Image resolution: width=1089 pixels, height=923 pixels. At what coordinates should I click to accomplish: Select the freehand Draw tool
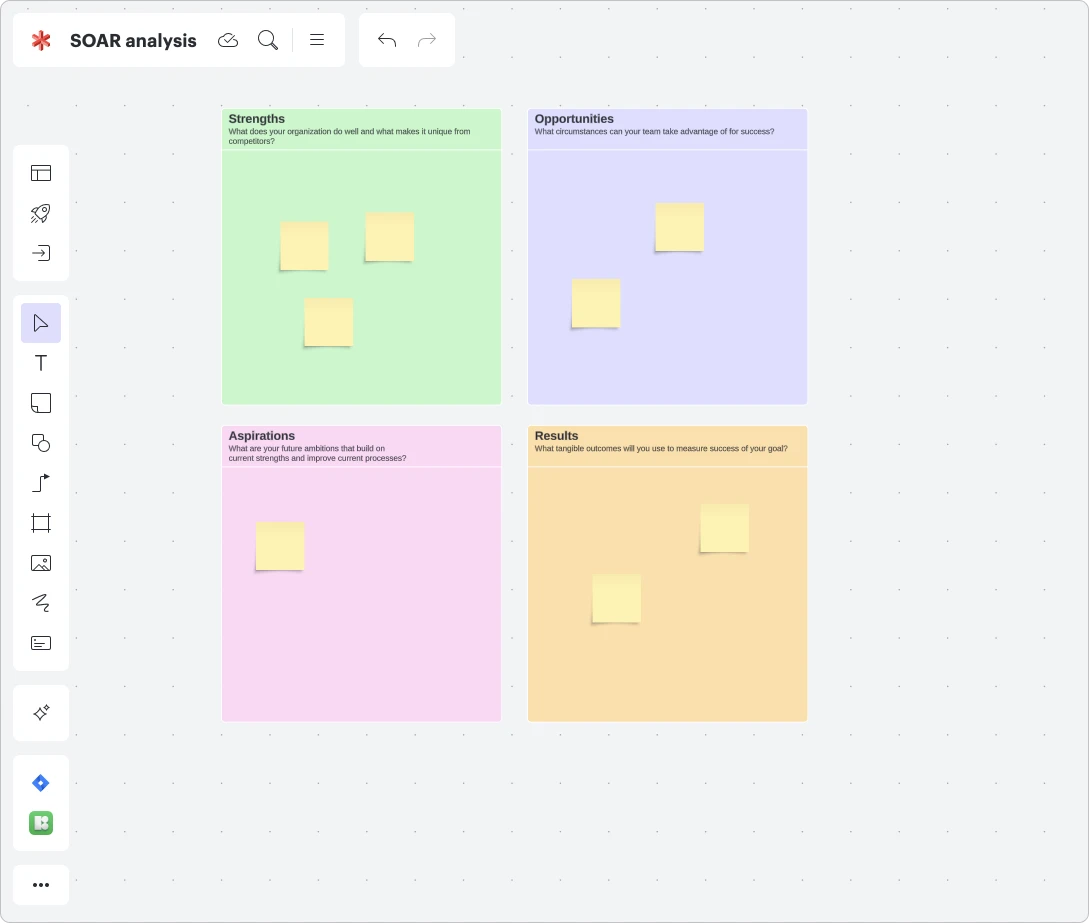pos(41,603)
